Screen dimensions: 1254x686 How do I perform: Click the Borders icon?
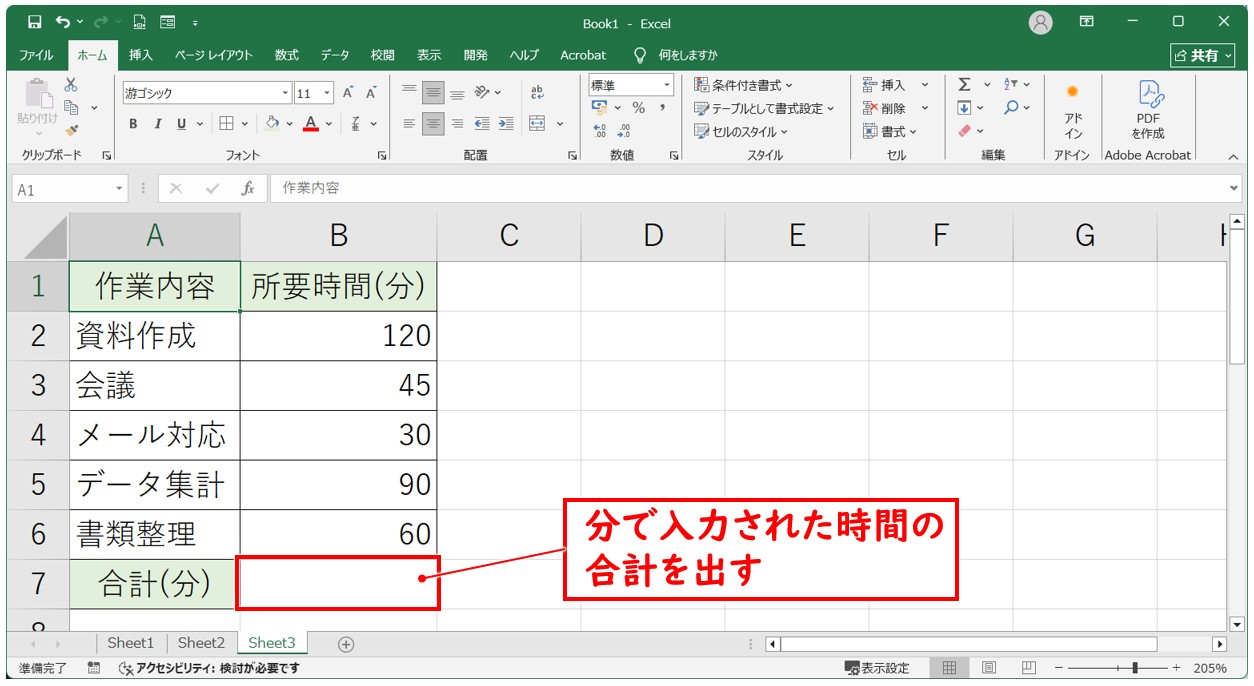pos(227,124)
